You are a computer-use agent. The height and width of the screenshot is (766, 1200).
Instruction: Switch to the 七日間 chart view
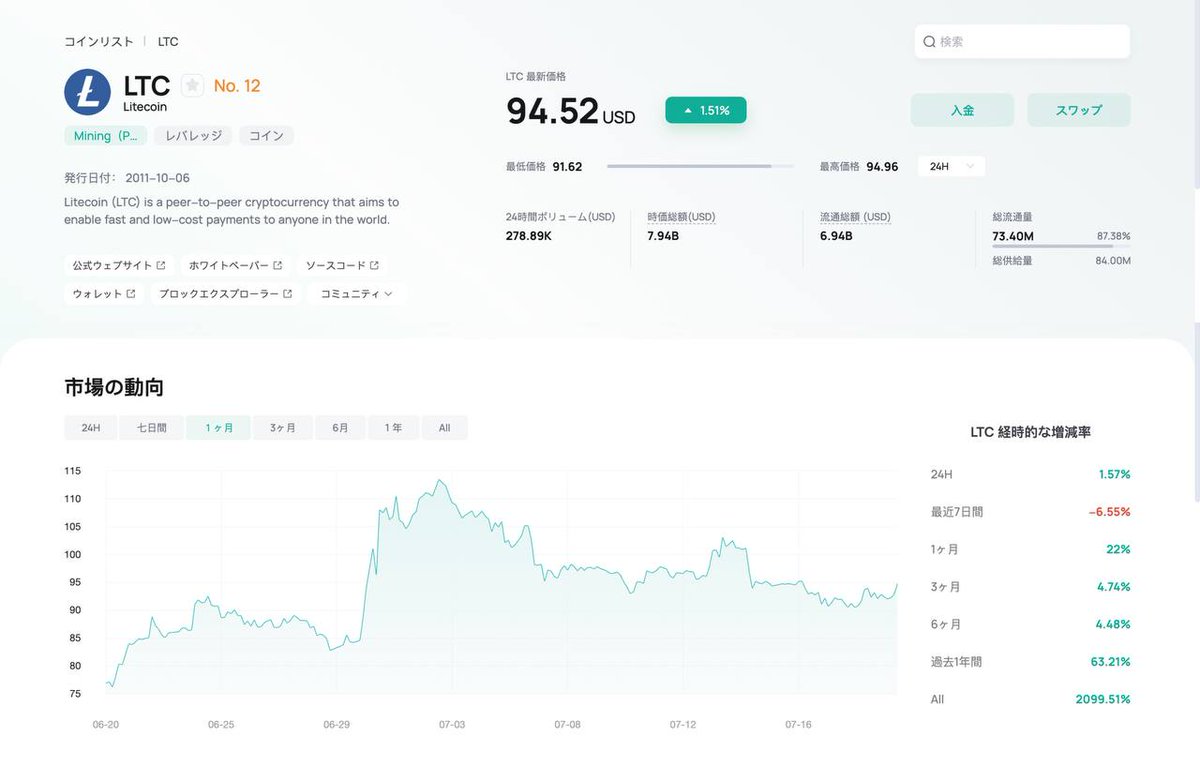[150, 427]
